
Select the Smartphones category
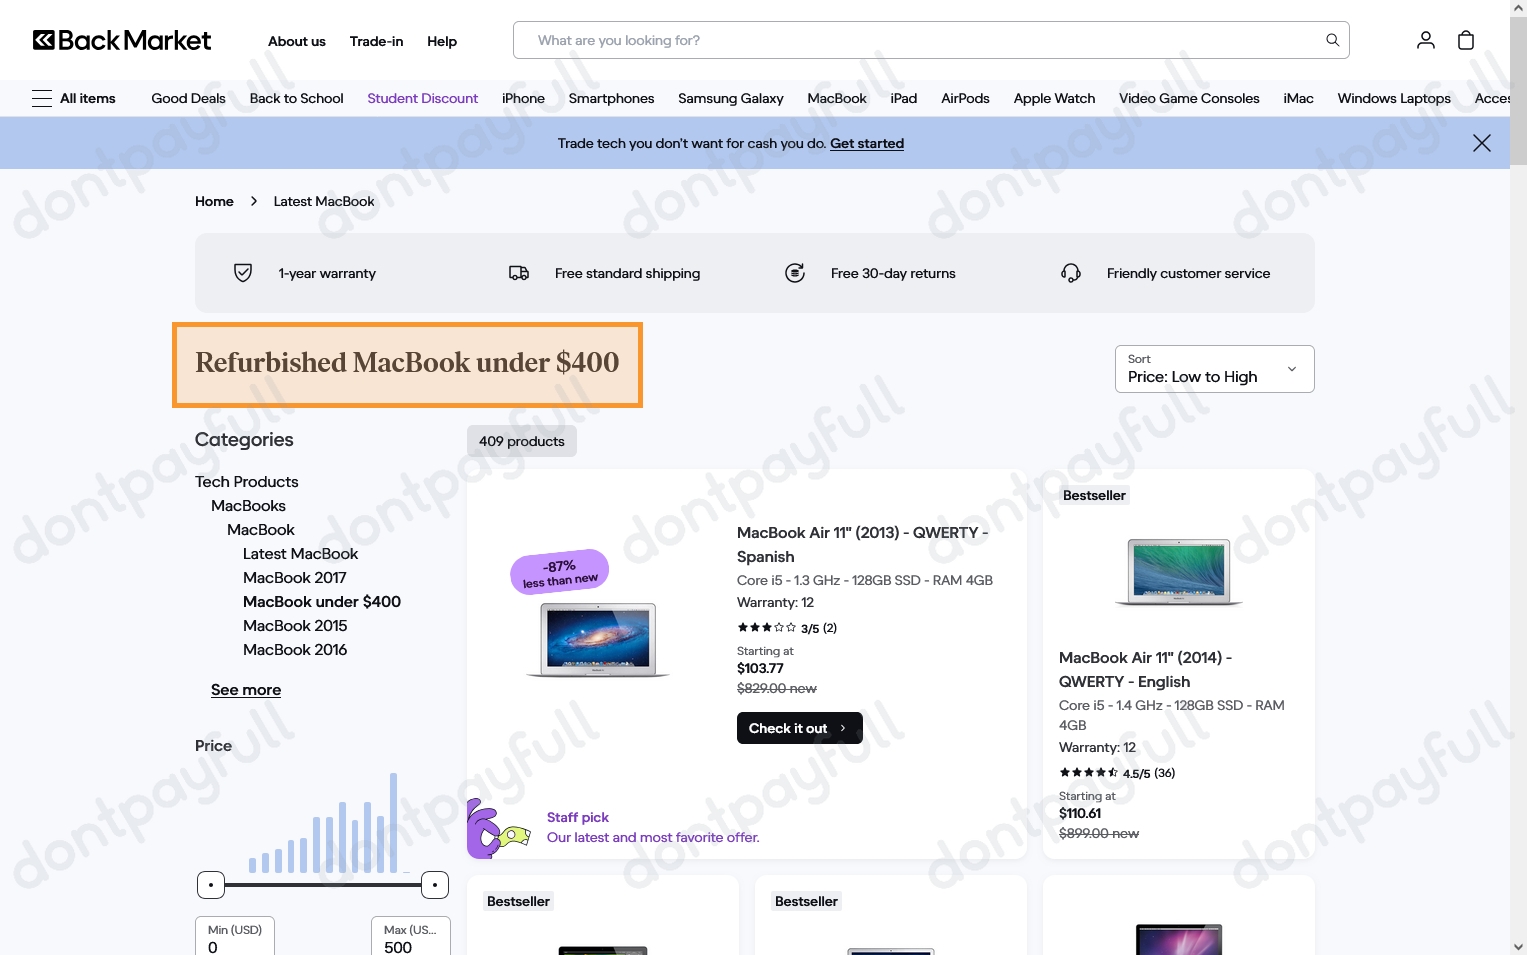(x=611, y=98)
